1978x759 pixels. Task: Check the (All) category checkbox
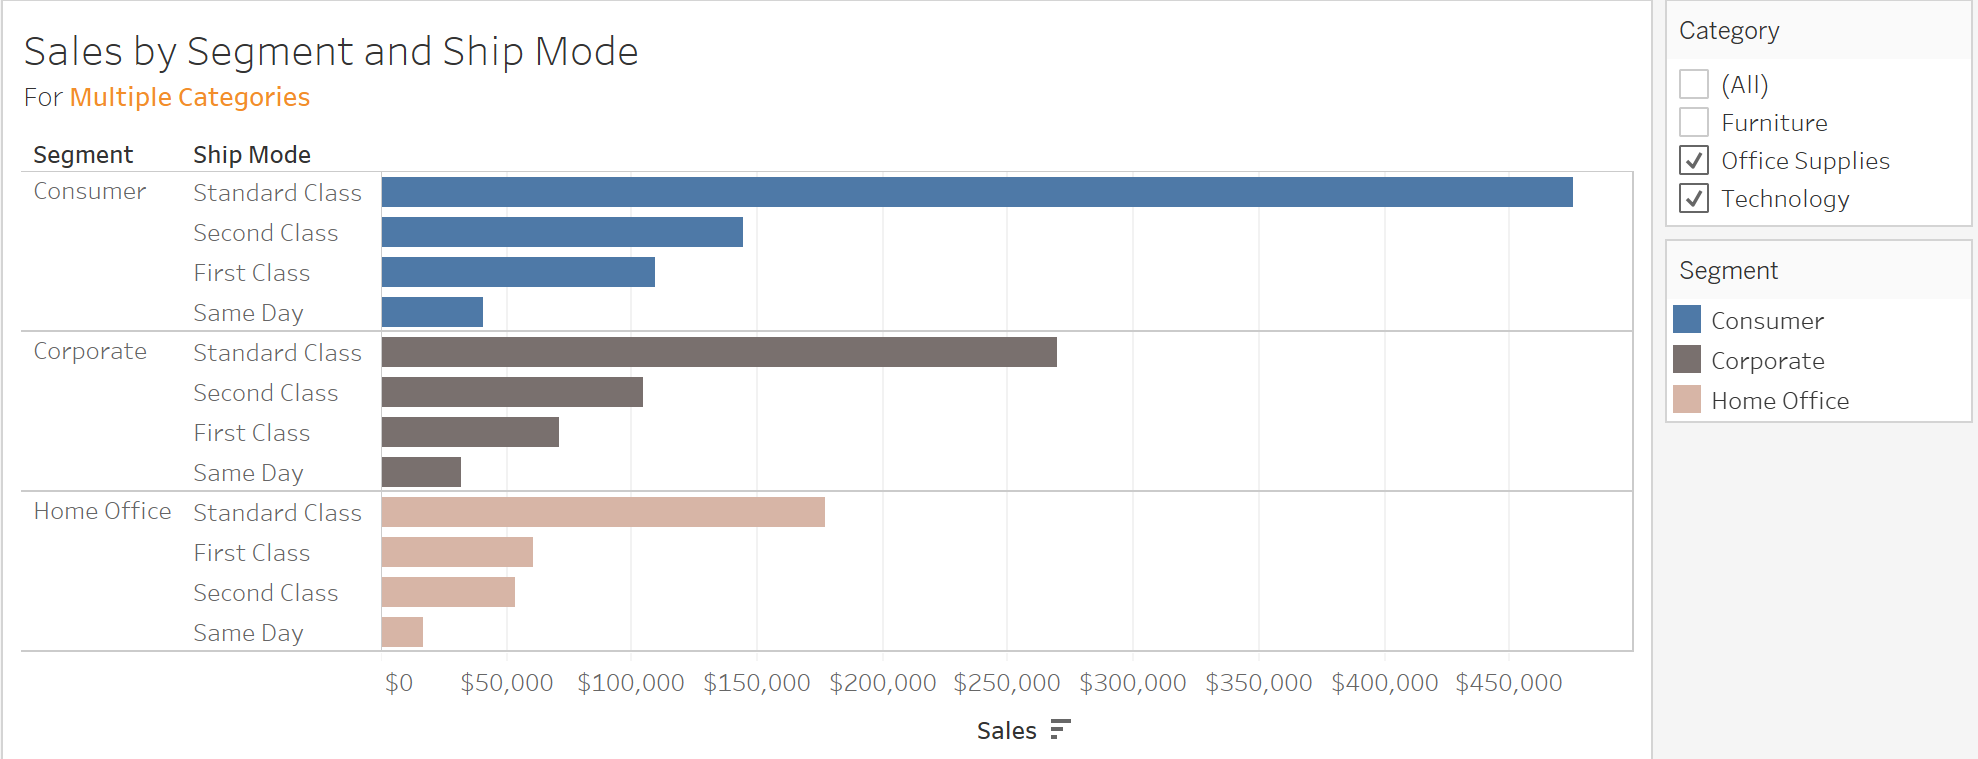coord(1694,84)
